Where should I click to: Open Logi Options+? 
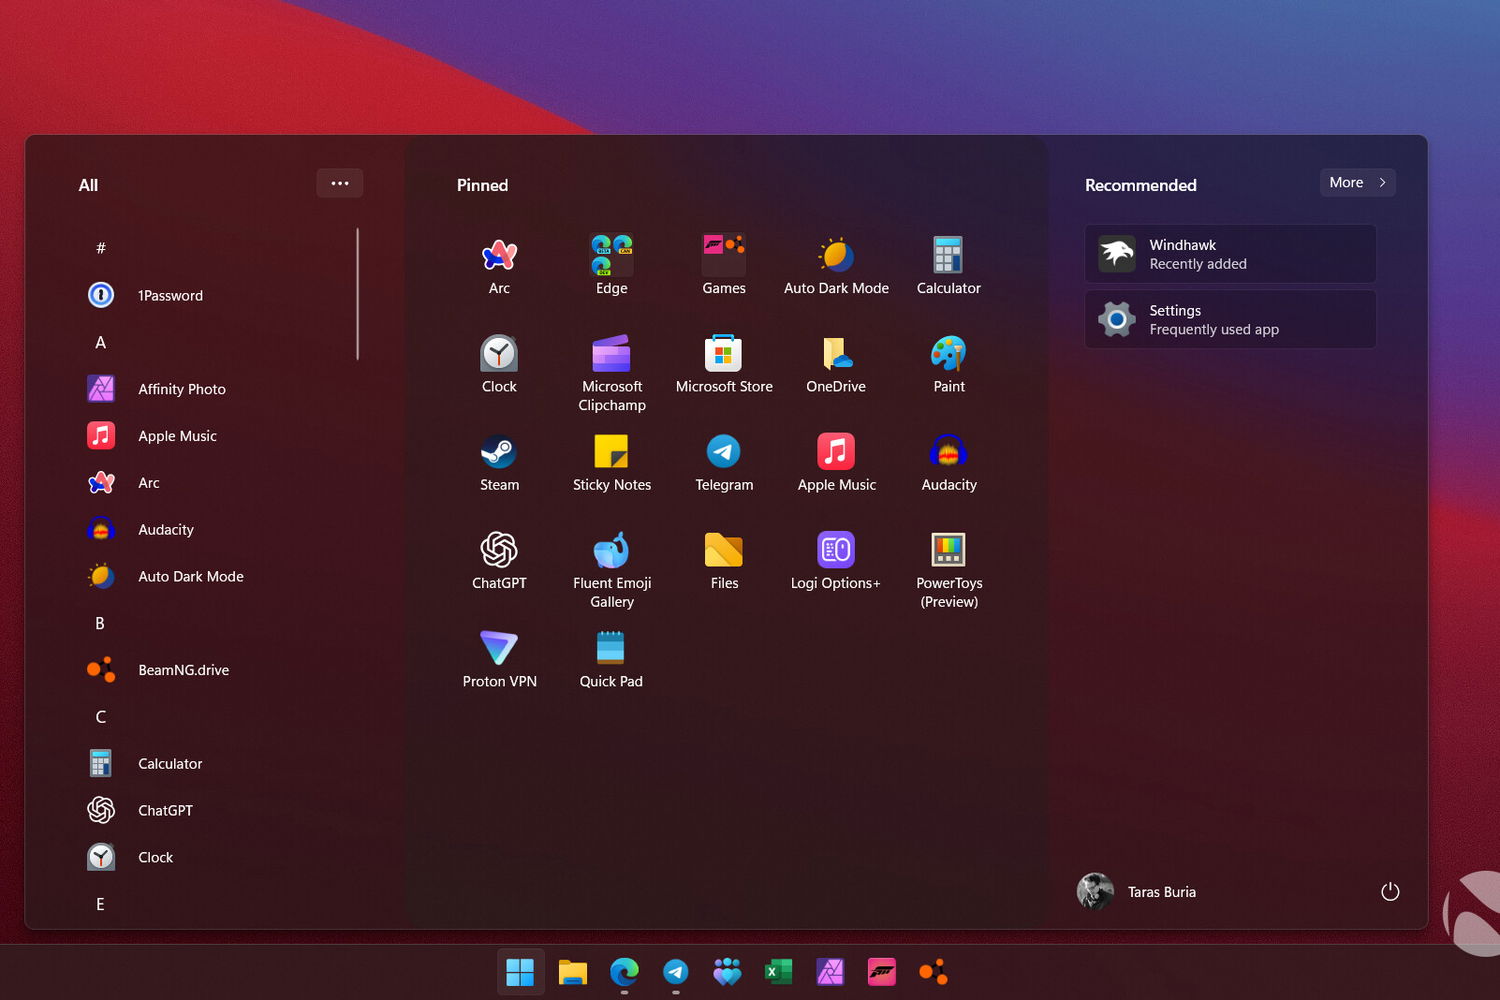click(837, 560)
